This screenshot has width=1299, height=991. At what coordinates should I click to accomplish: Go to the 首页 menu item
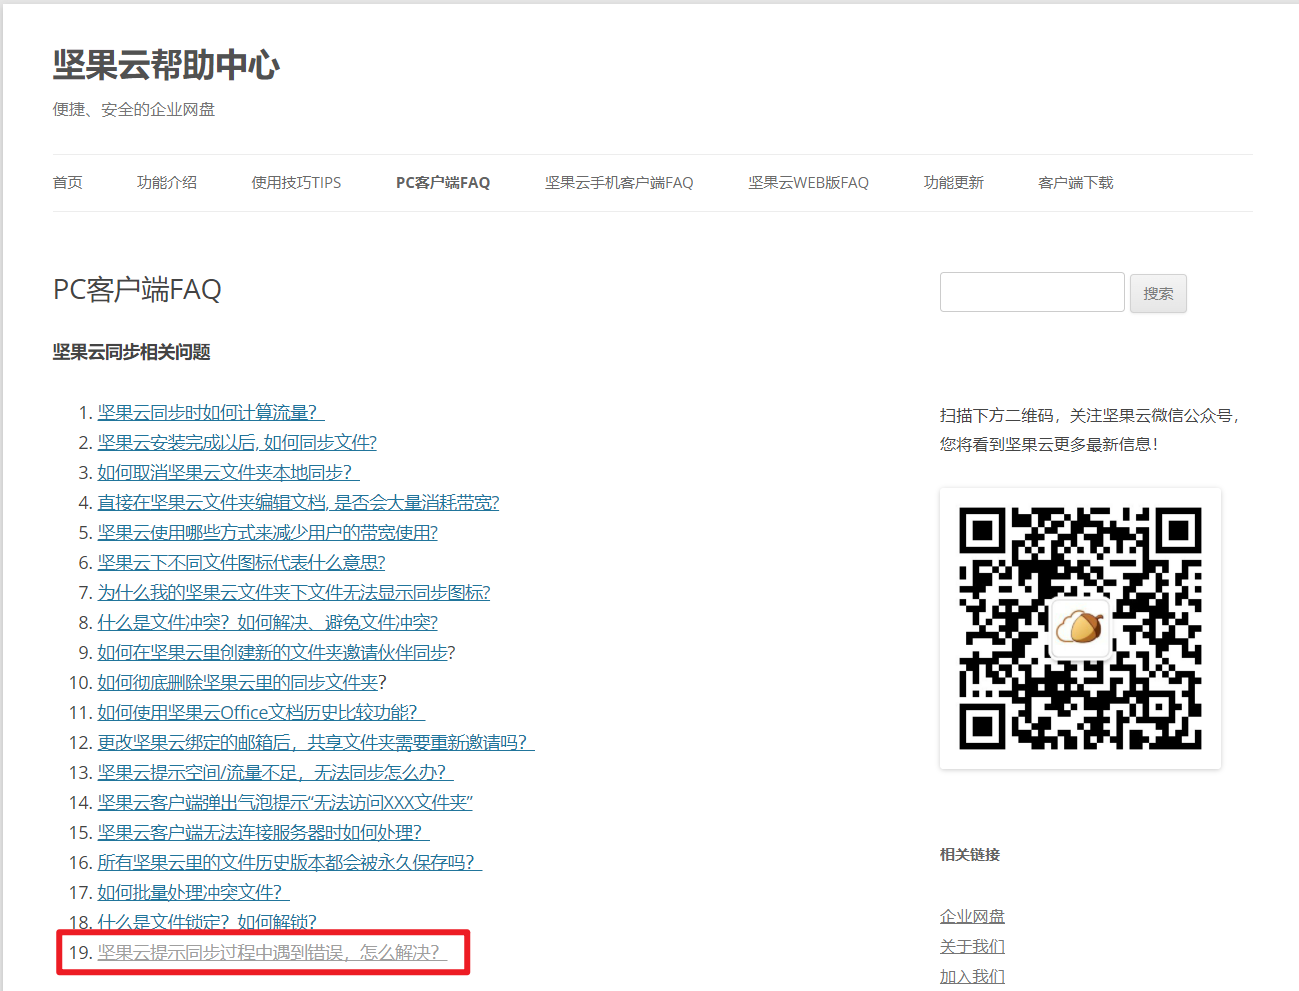pyautogui.click(x=68, y=183)
